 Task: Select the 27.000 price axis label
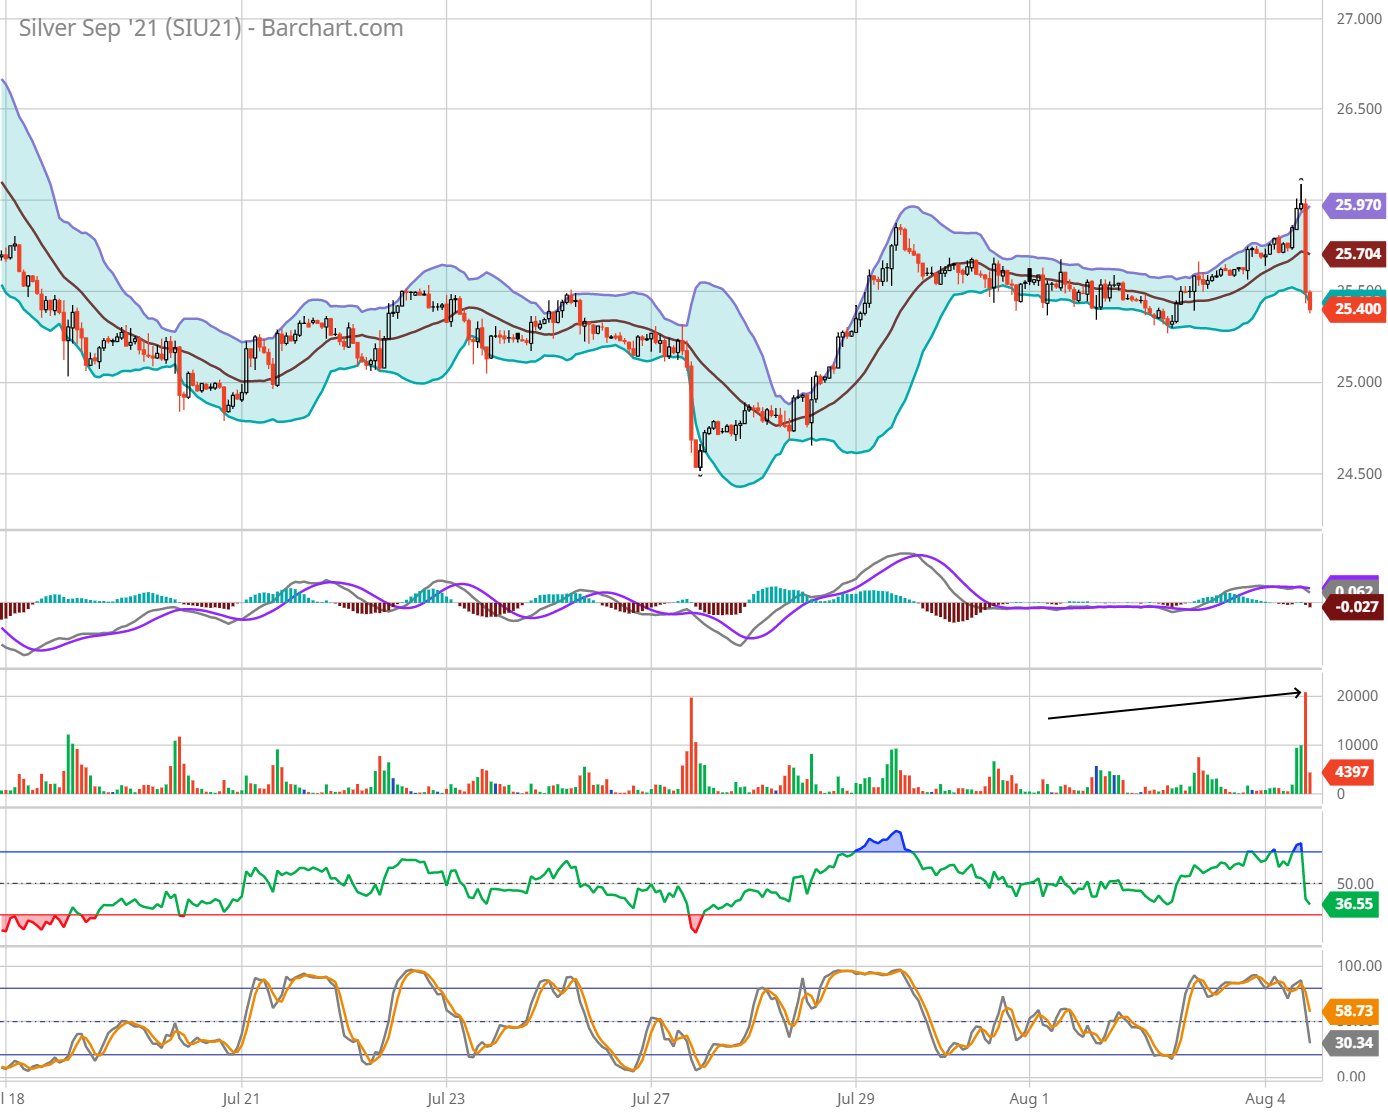pyautogui.click(x=1359, y=19)
